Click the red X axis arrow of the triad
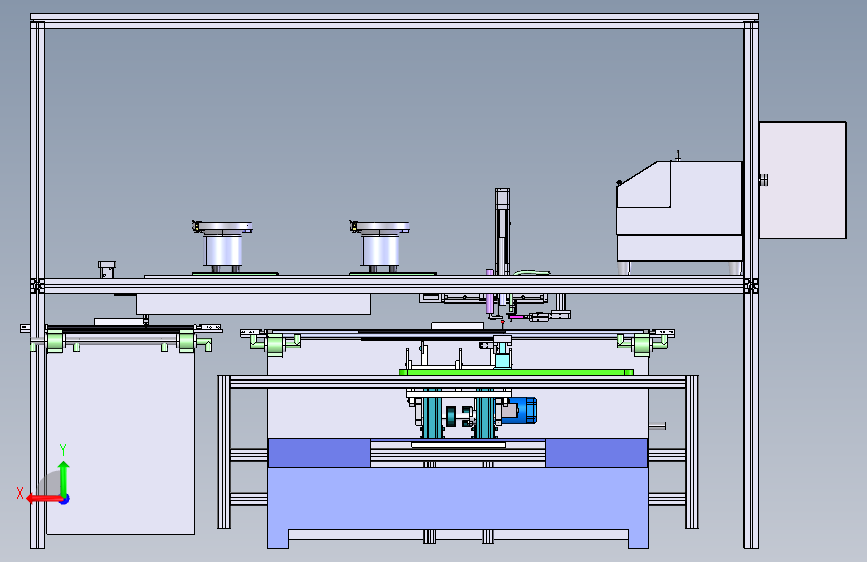 click(44, 499)
